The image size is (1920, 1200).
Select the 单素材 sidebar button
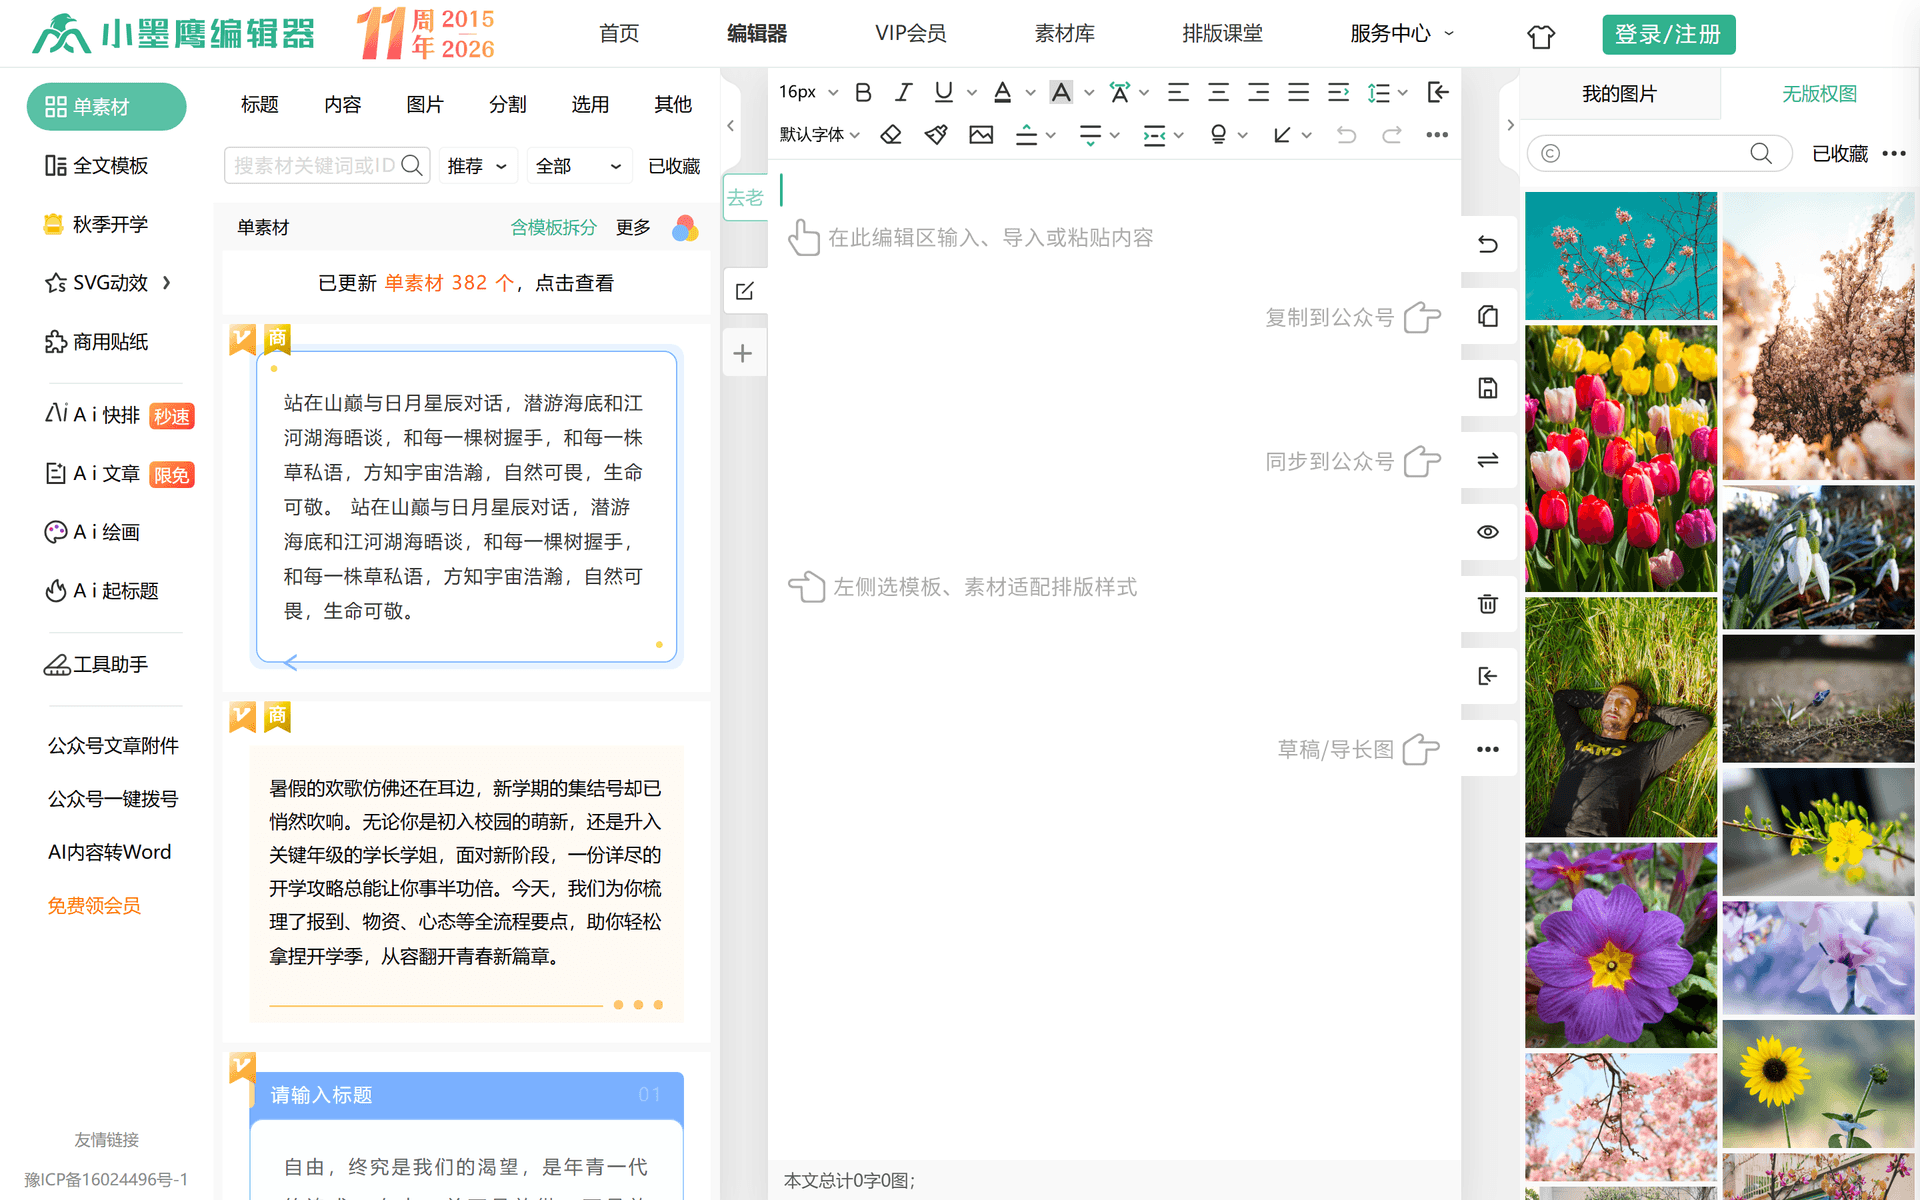(106, 107)
